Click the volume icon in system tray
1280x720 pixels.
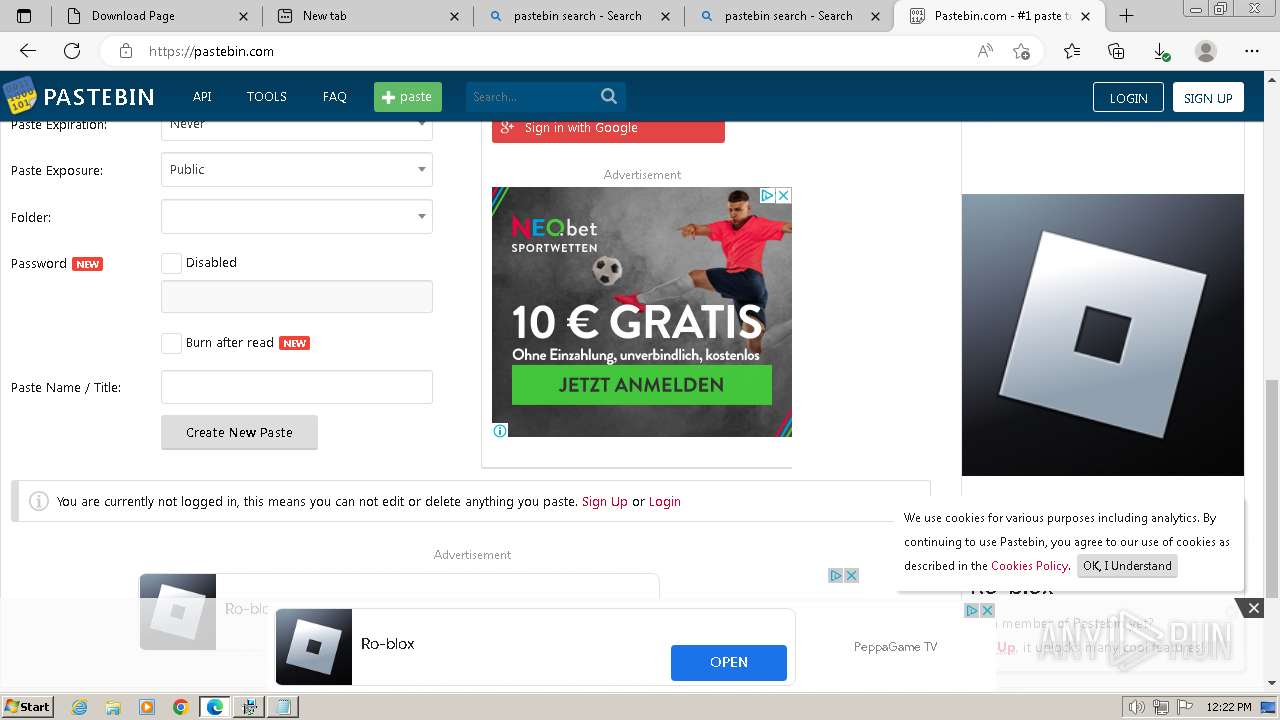(1136, 707)
